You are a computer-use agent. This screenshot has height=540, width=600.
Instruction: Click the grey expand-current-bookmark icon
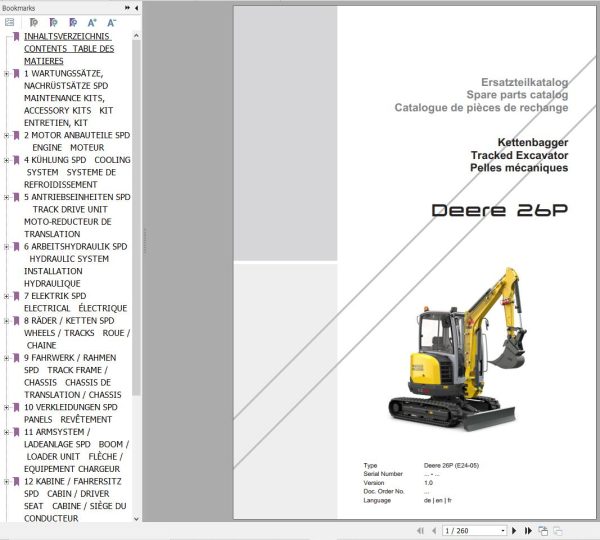coord(34,23)
